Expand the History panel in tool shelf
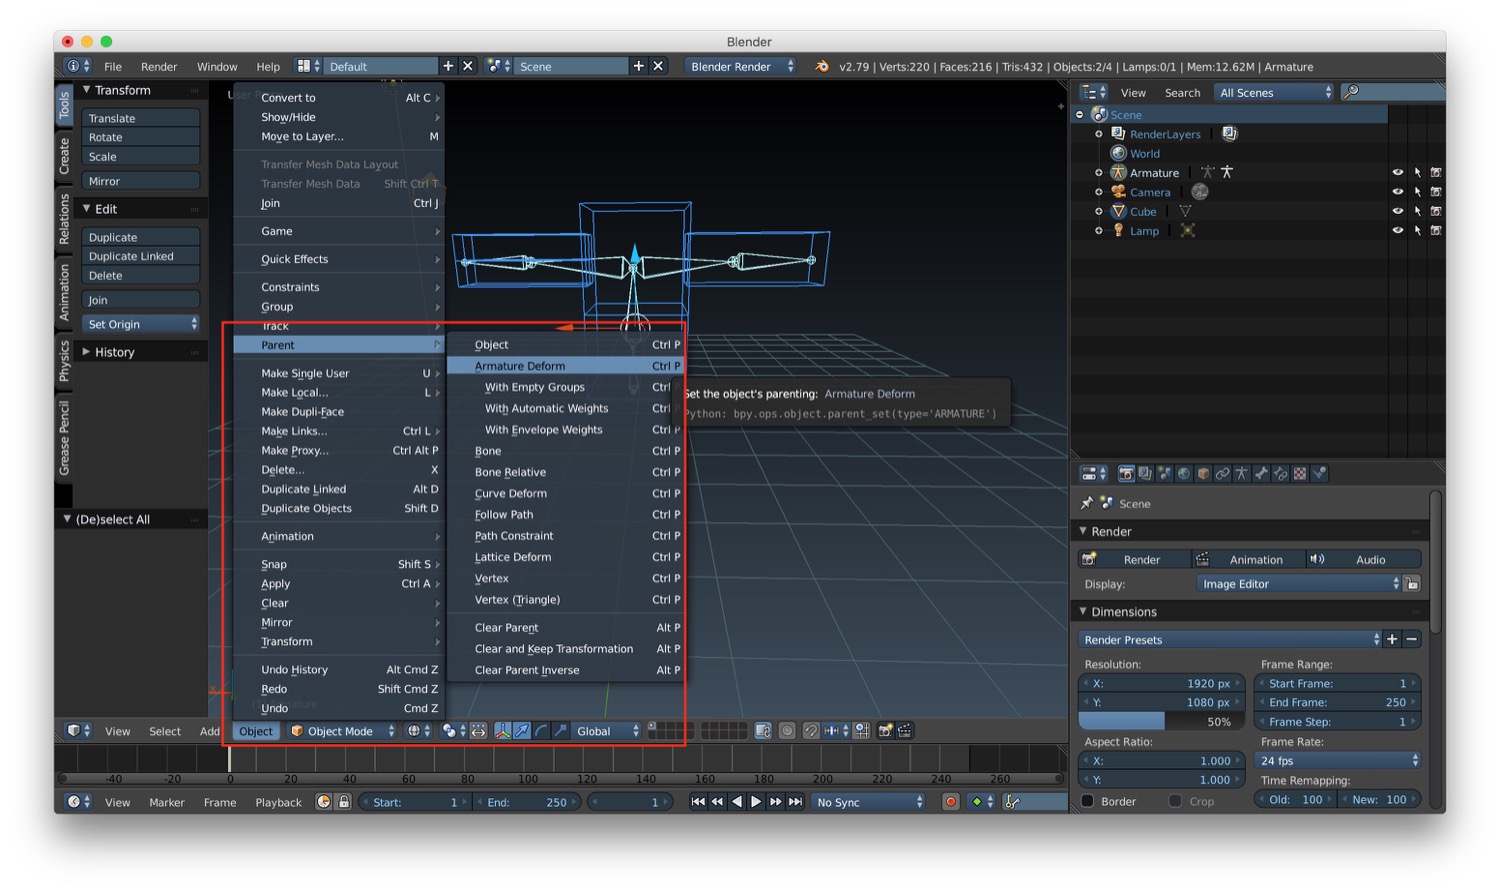Screen dimensions: 1500x891 coord(86,352)
